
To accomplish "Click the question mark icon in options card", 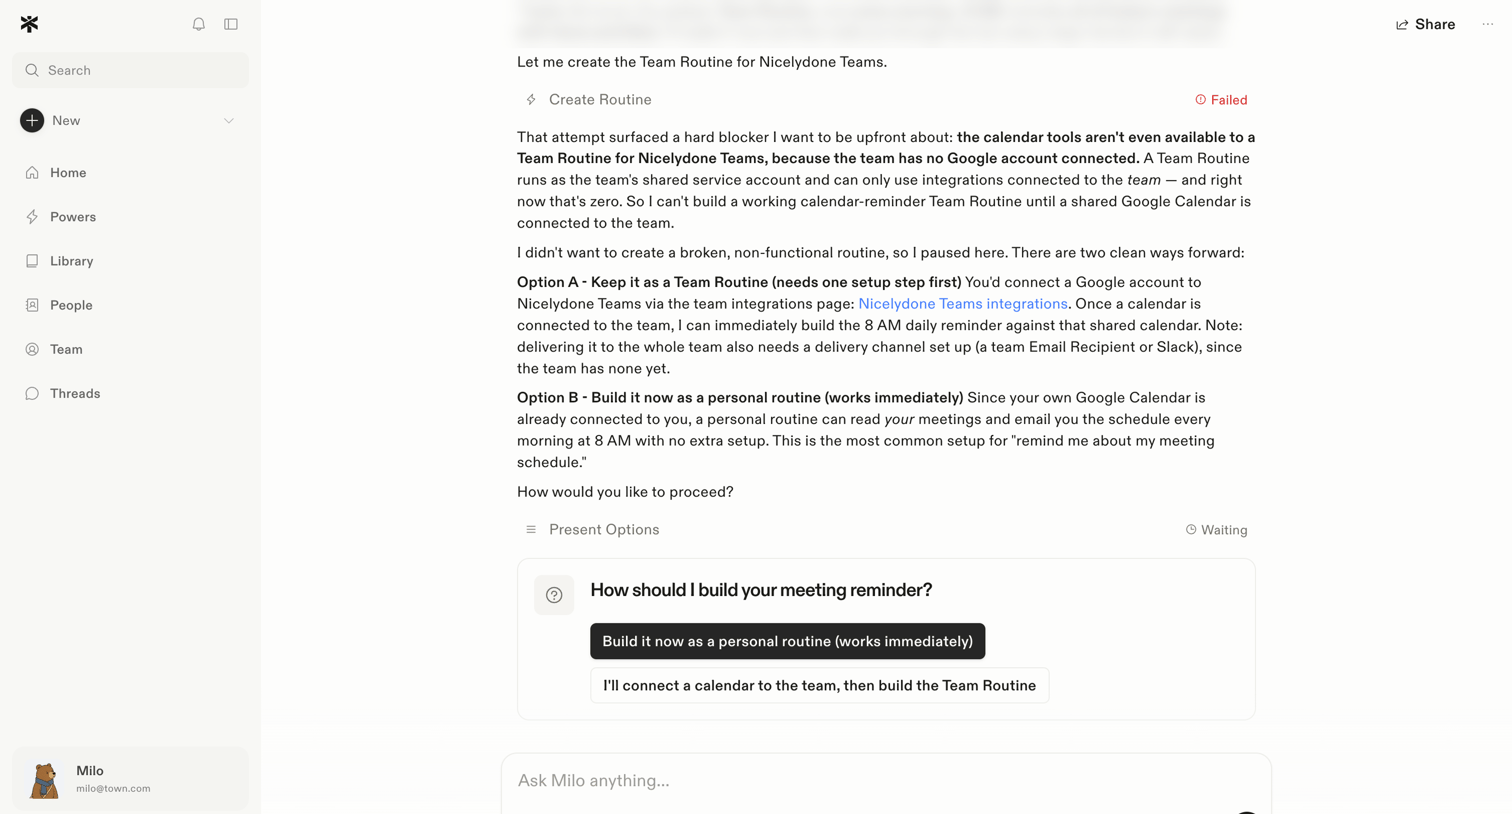I will [554, 595].
